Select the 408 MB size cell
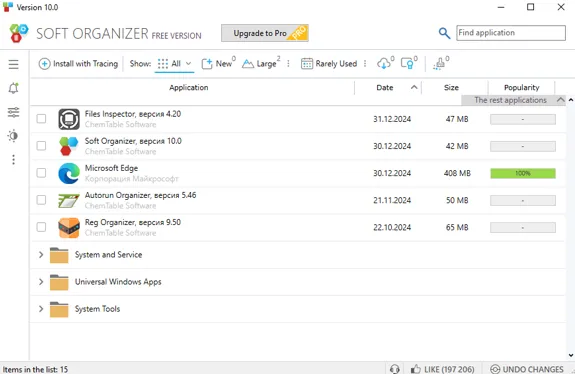The height and width of the screenshot is (374, 575). [x=457, y=173]
